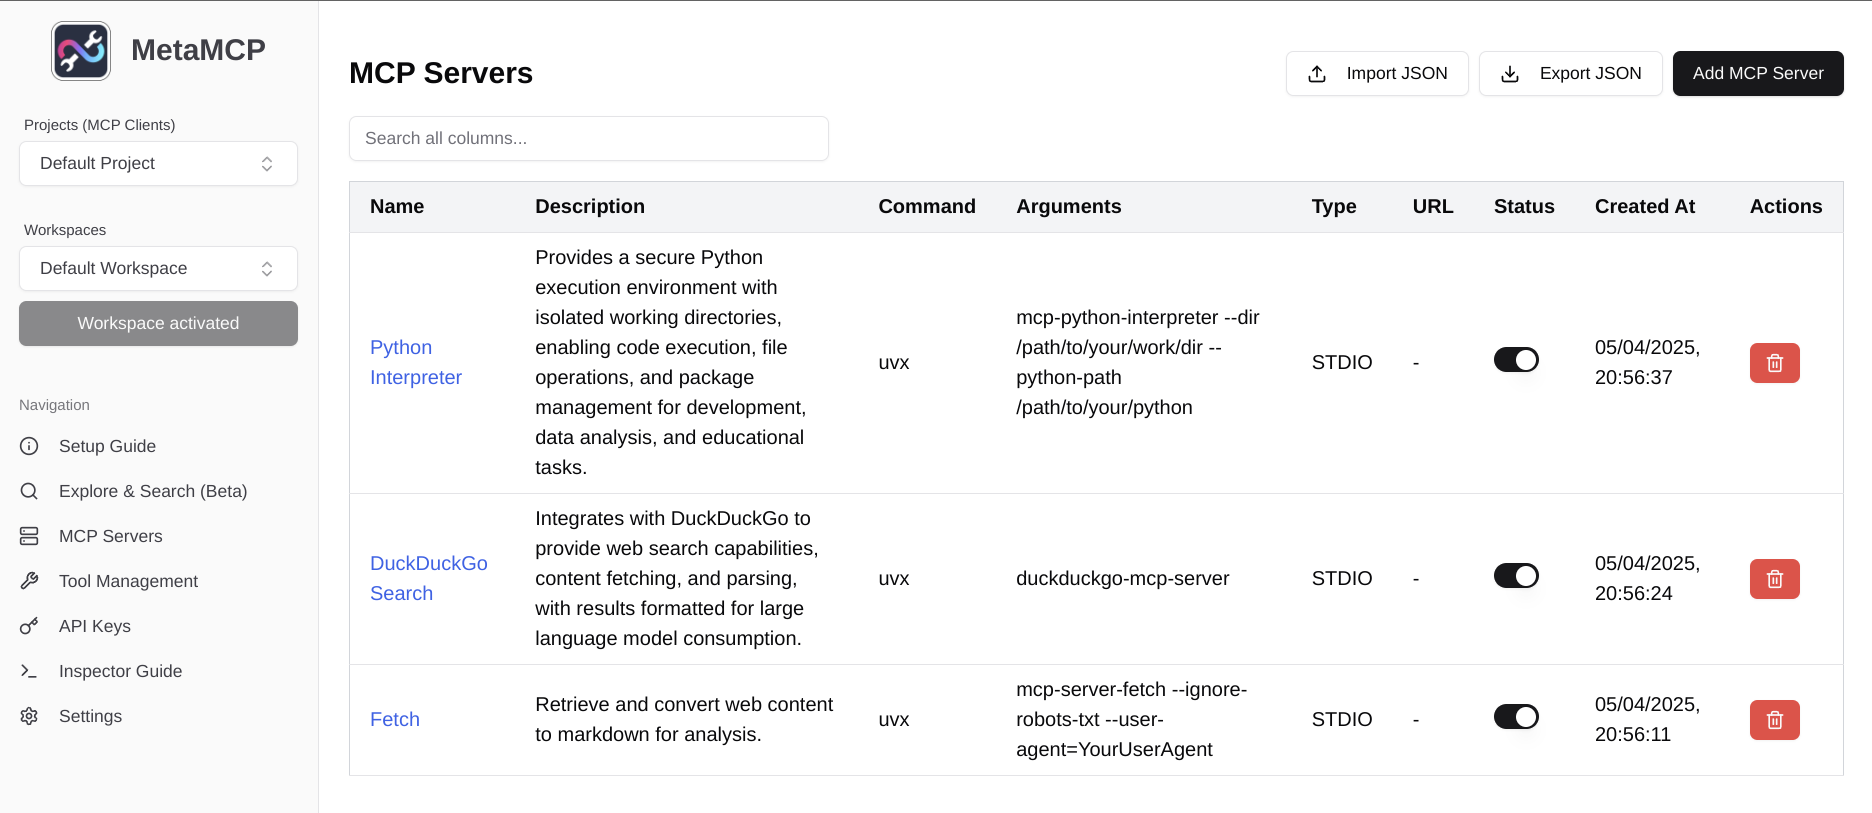1872x813 pixels.
Task: Click STDIO type in DuckDuckGo row
Action: click(x=1342, y=579)
